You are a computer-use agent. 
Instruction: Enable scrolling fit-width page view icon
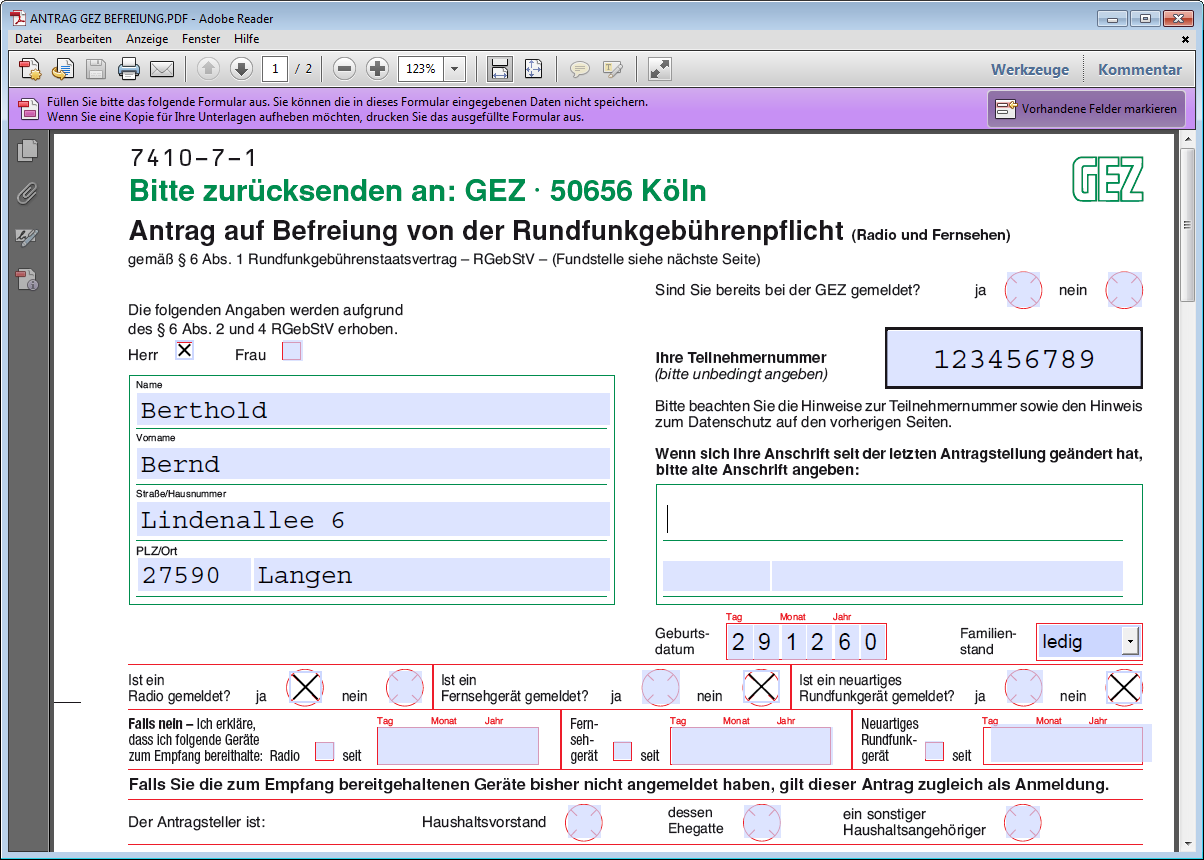(499, 69)
